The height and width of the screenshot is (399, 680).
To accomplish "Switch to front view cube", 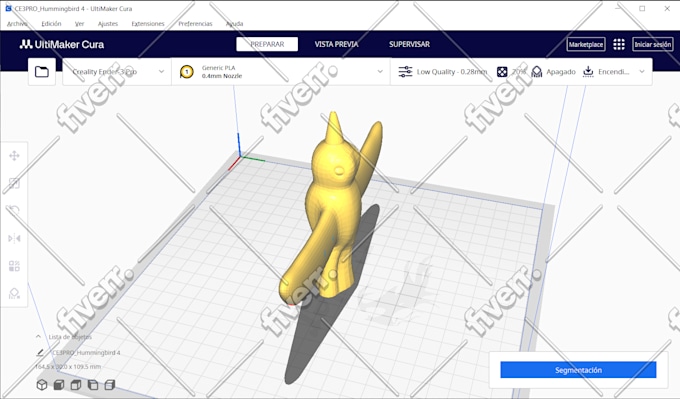I will [x=59, y=385].
